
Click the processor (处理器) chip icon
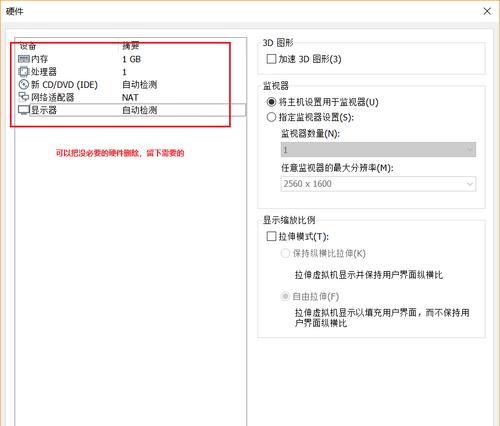(x=24, y=72)
